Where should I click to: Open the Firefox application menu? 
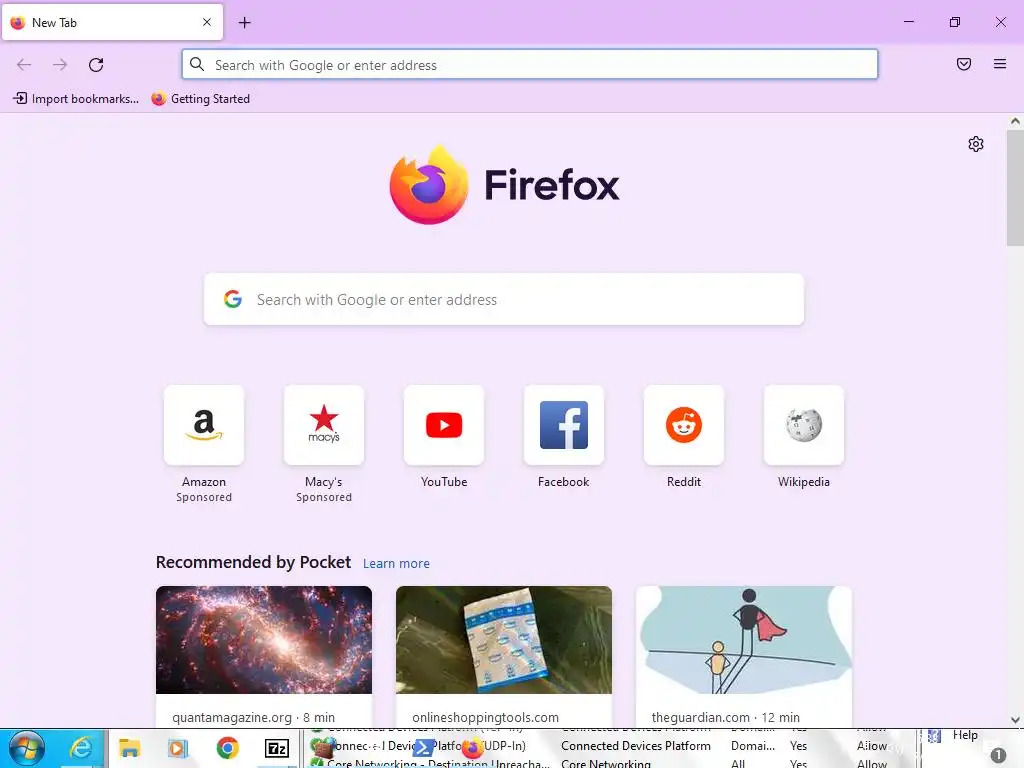coord(1000,64)
